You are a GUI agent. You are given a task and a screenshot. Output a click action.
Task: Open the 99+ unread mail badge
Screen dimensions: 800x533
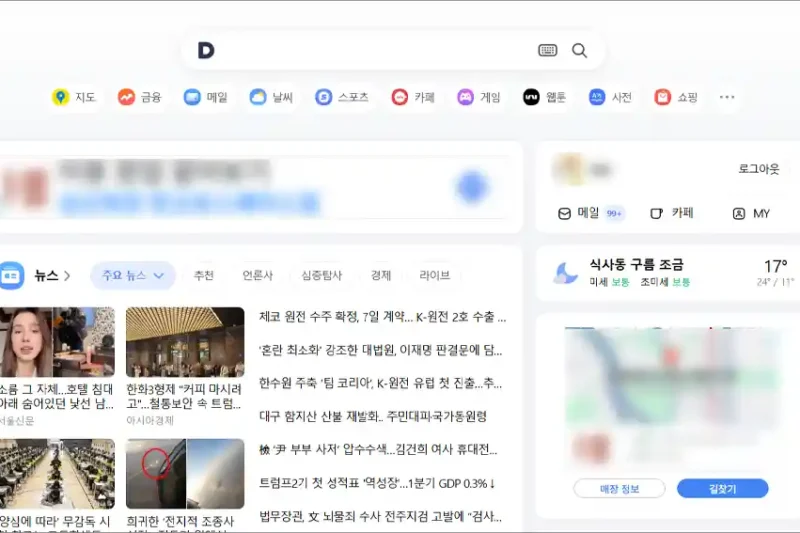(x=614, y=214)
